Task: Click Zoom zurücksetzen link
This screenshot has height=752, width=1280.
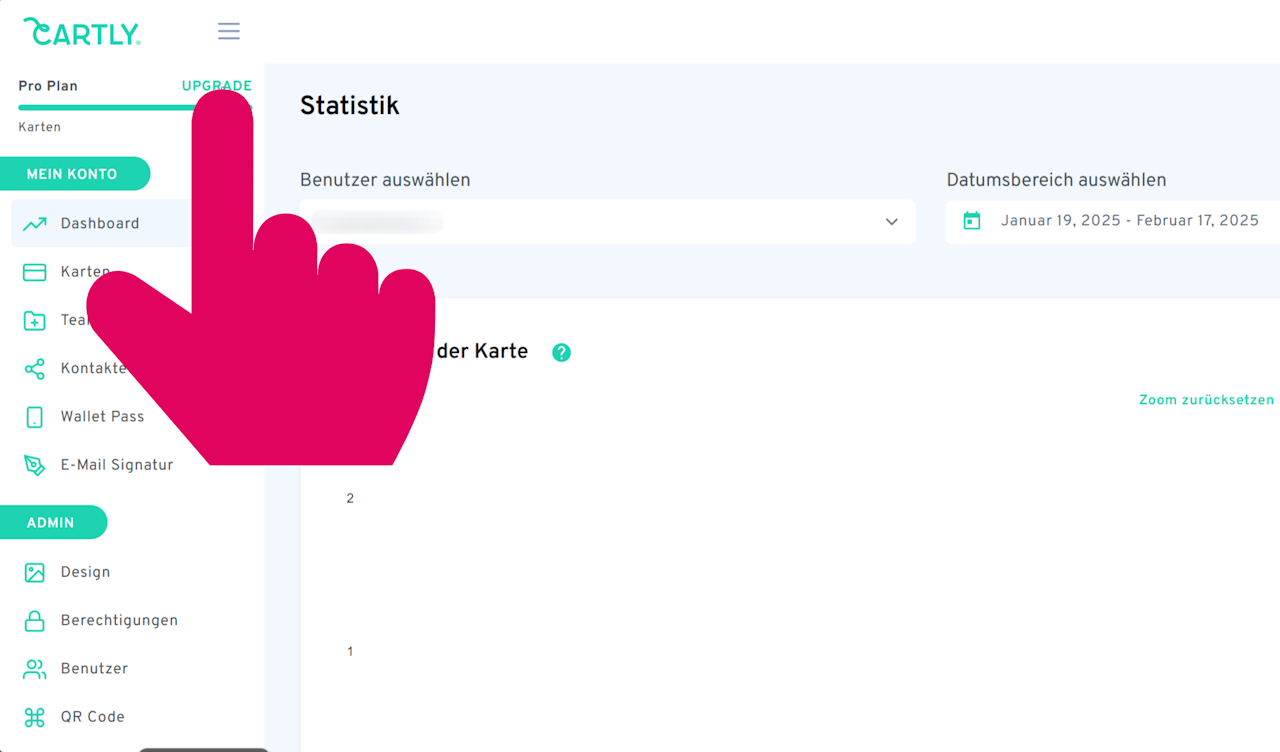Action: pos(1206,400)
